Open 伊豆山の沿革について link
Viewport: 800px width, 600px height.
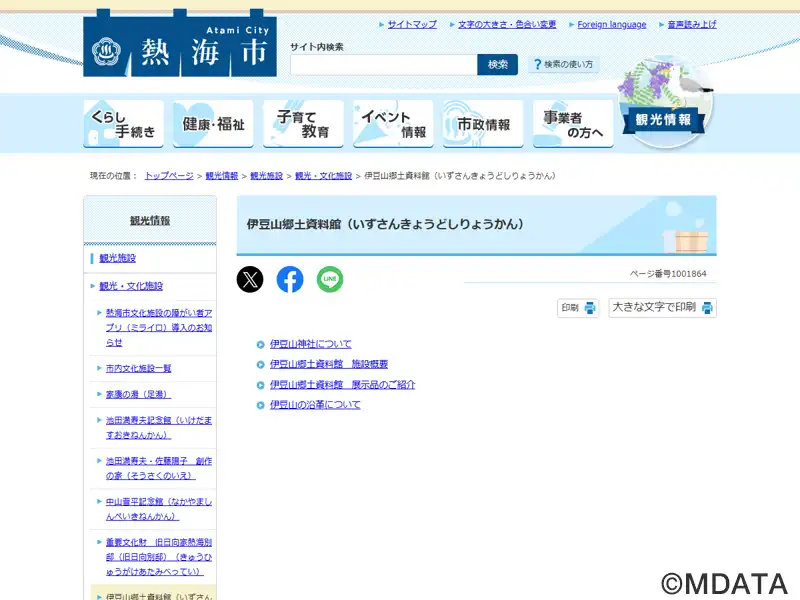pos(315,405)
